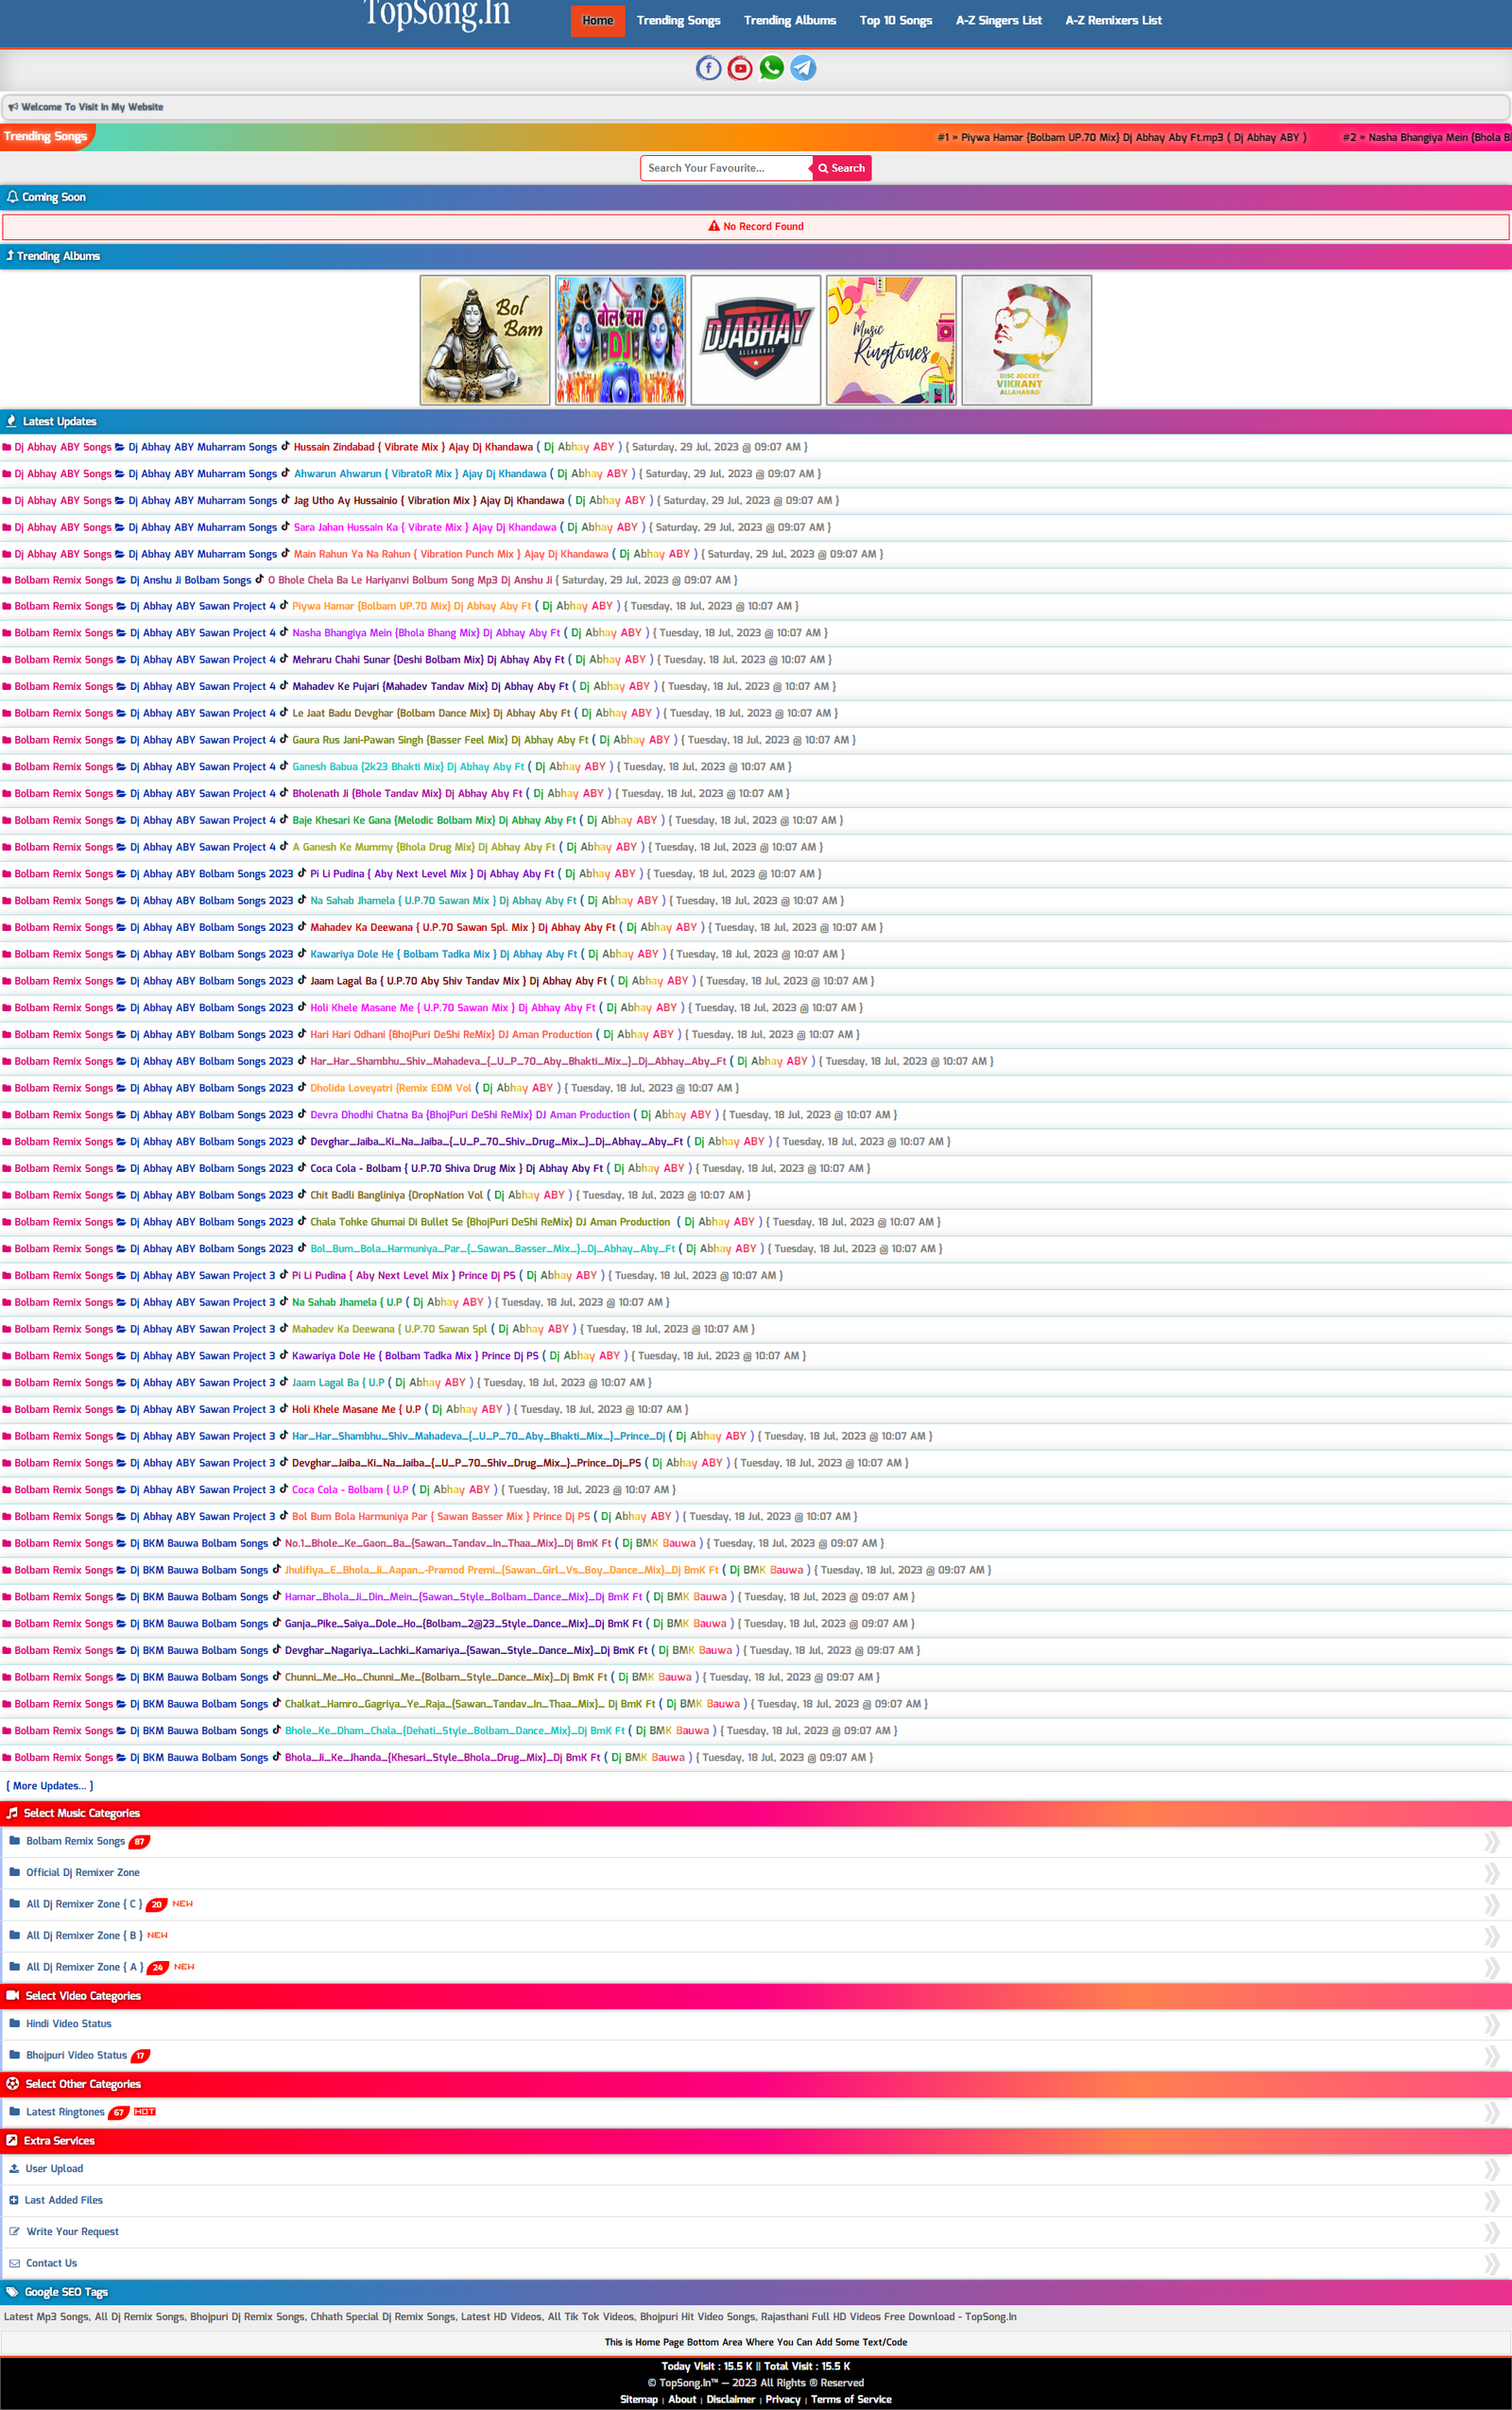Click the envelope icon beside Contact Us

point(14,2263)
